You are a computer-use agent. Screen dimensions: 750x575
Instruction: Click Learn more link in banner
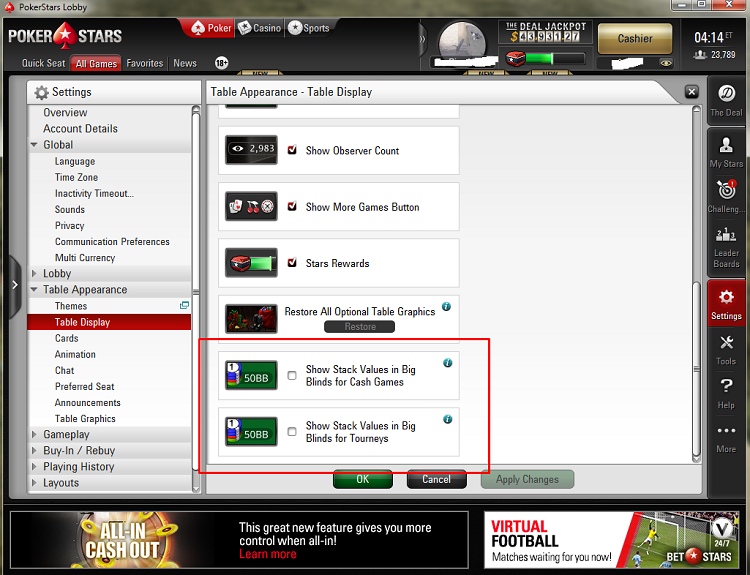coord(268,554)
